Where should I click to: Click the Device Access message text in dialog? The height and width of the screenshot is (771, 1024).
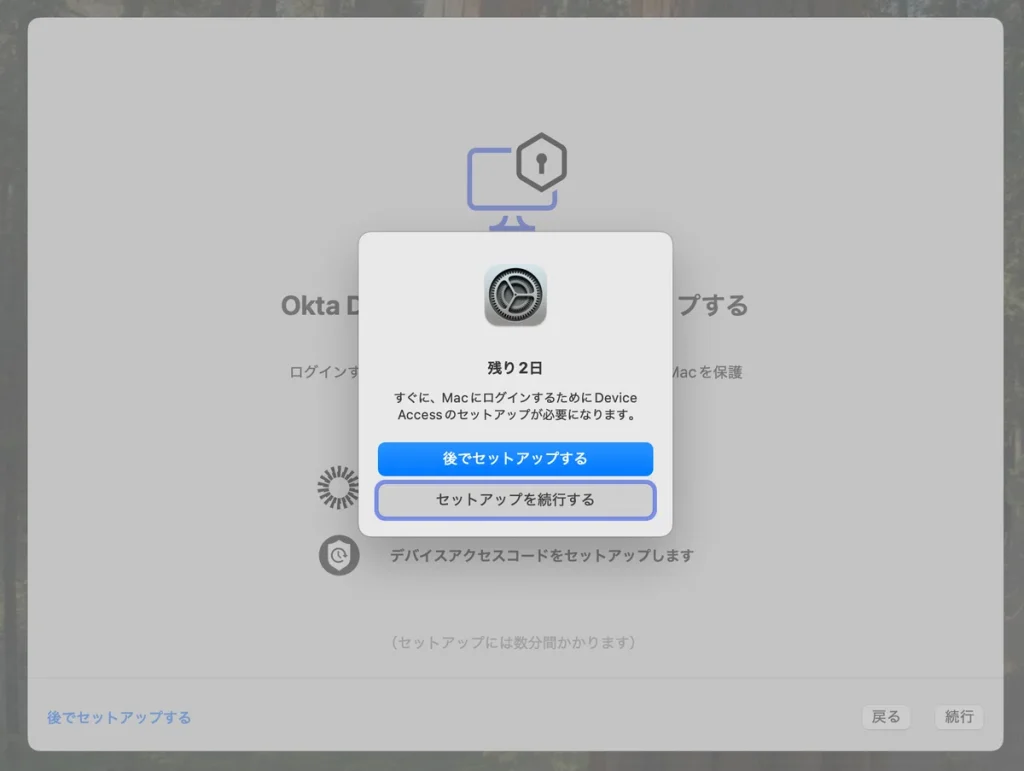pos(515,406)
